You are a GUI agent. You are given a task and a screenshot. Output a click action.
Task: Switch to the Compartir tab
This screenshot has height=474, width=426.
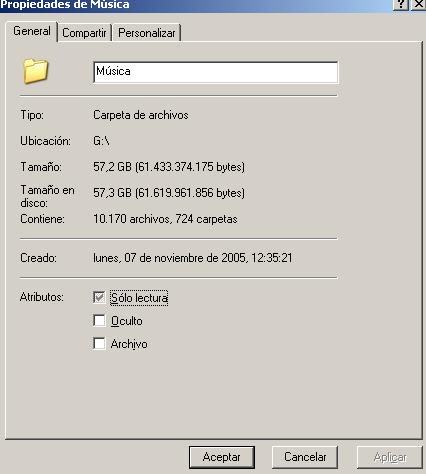click(x=84, y=33)
